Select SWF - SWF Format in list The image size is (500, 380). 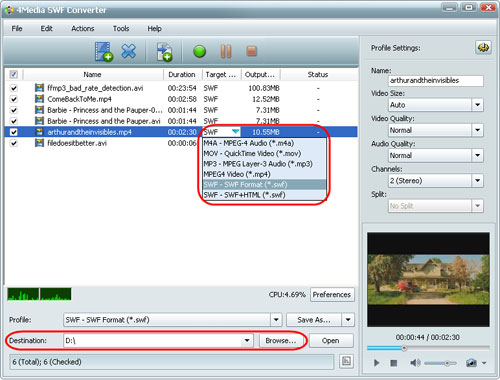(264, 185)
